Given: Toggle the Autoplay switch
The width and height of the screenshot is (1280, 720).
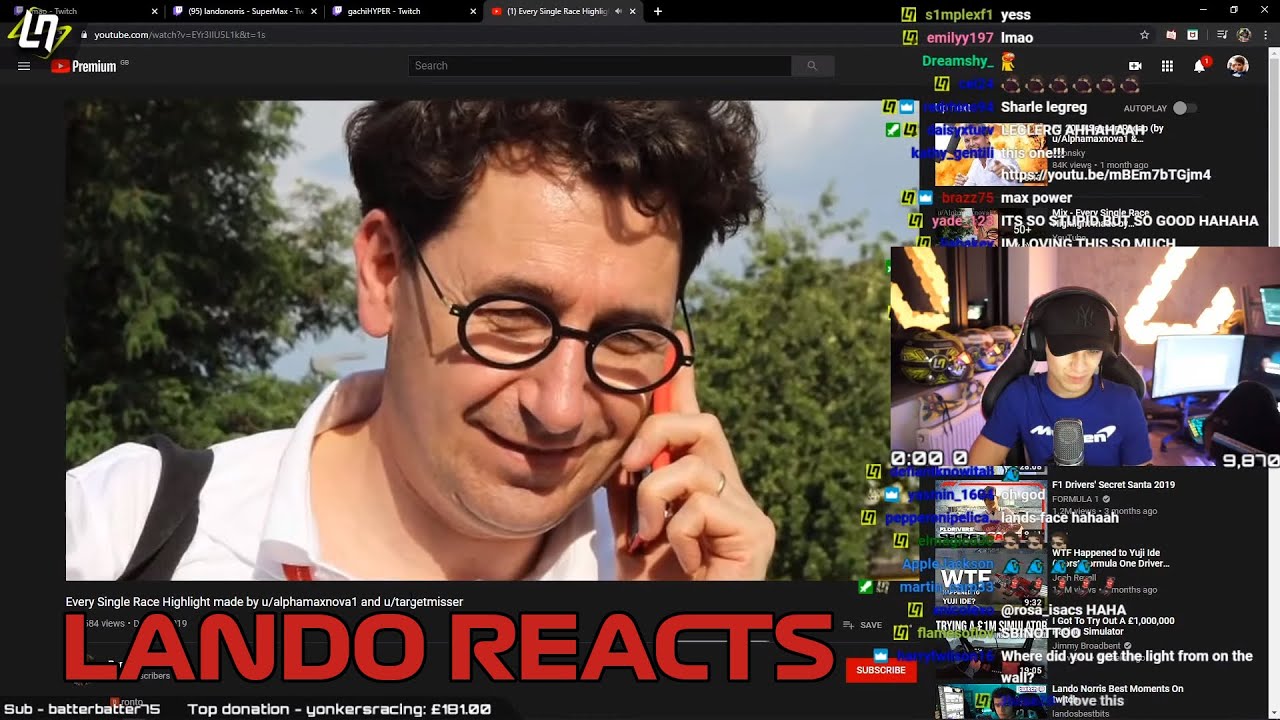Looking at the screenshot, I should pos(1184,108).
